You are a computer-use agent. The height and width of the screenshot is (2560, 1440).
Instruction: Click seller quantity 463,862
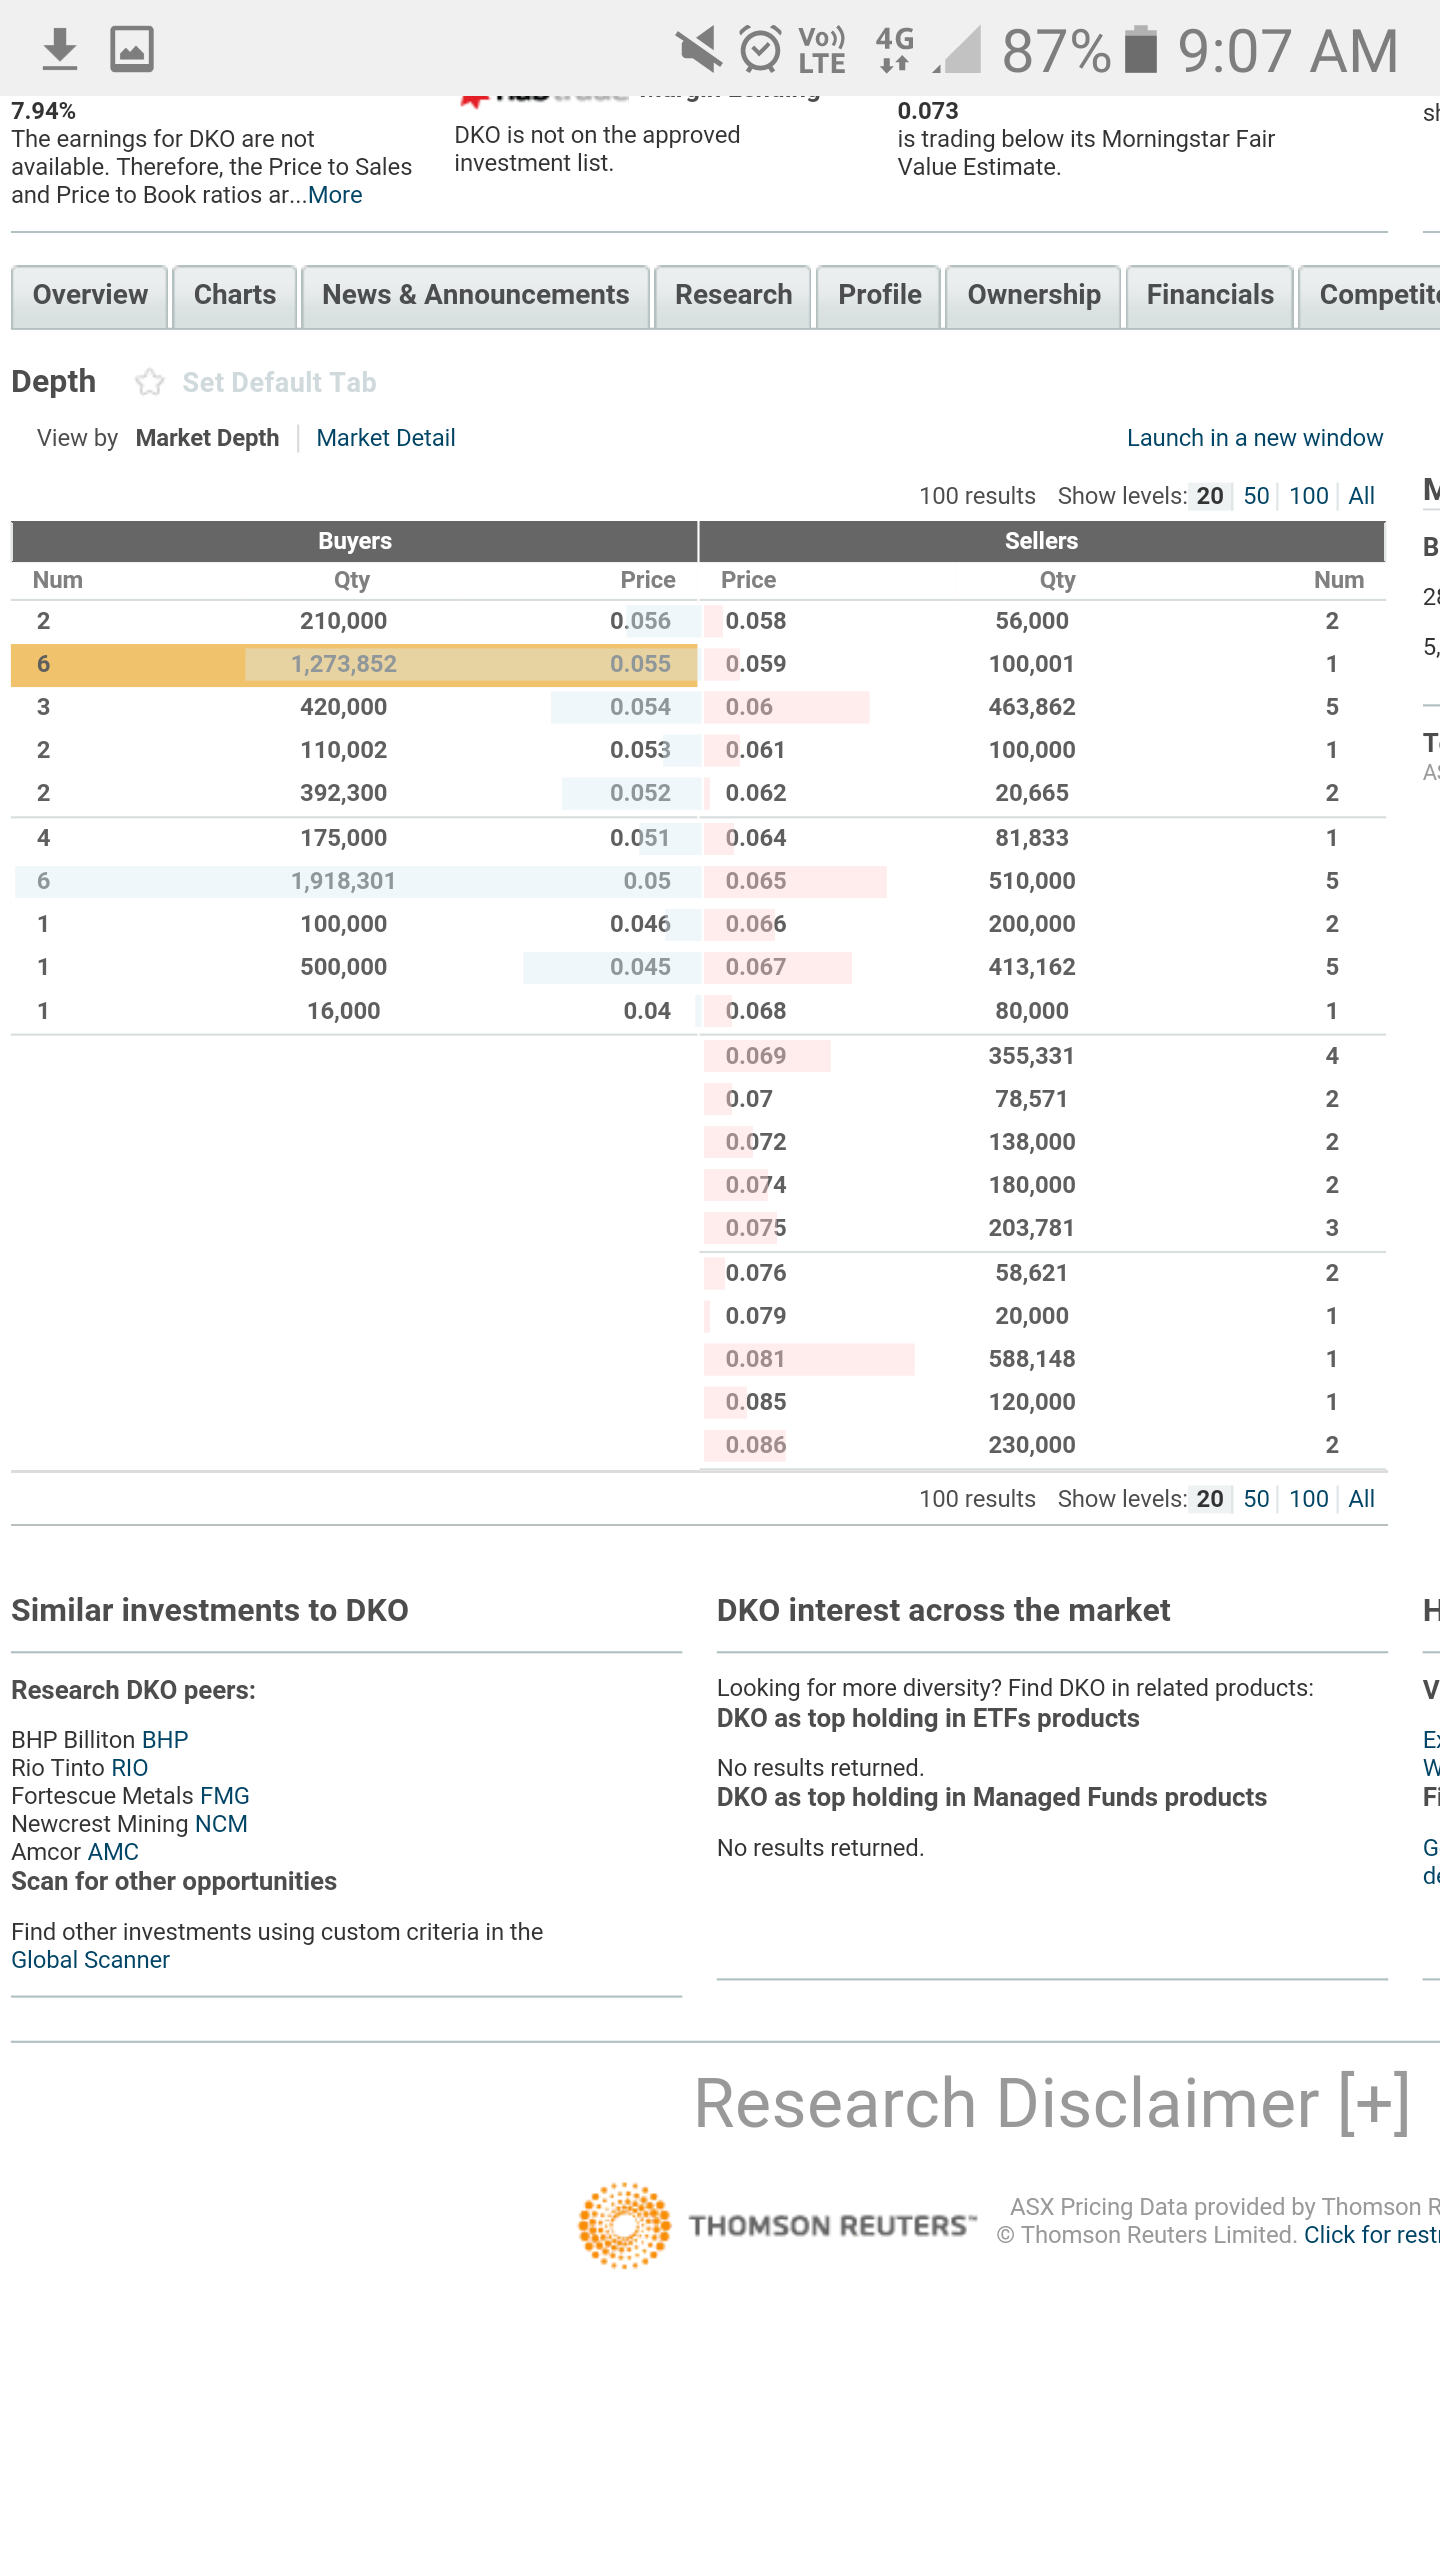pyautogui.click(x=1032, y=707)
